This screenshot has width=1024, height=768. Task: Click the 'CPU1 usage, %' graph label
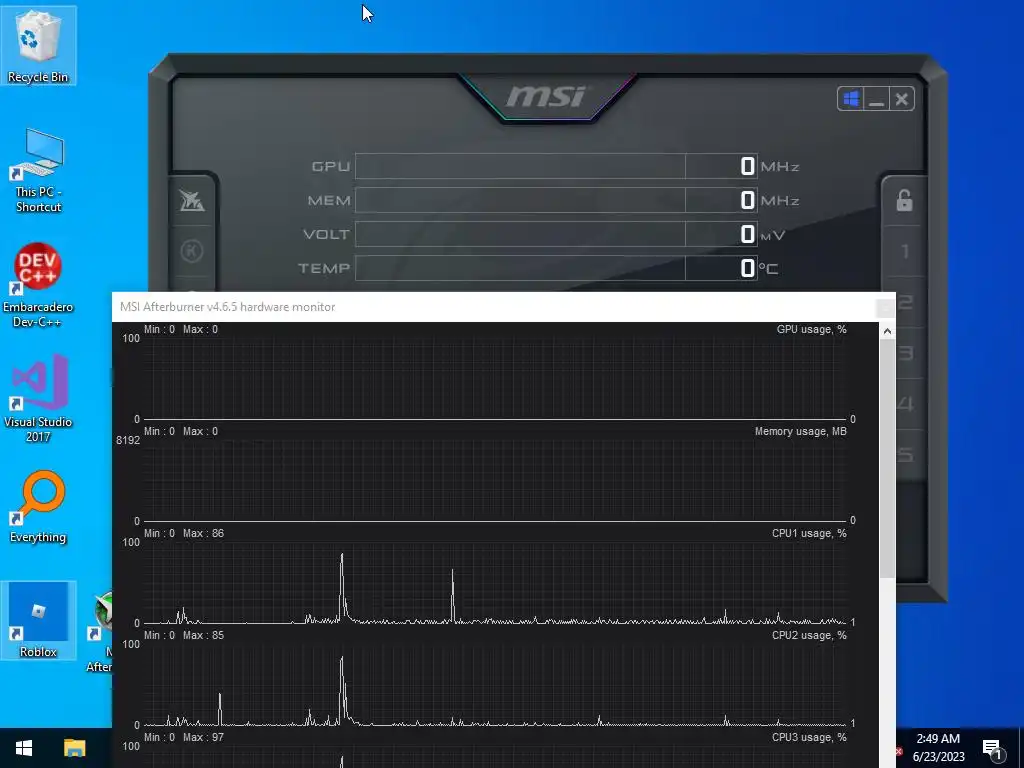pyautogui.click(x=809, y=533)
